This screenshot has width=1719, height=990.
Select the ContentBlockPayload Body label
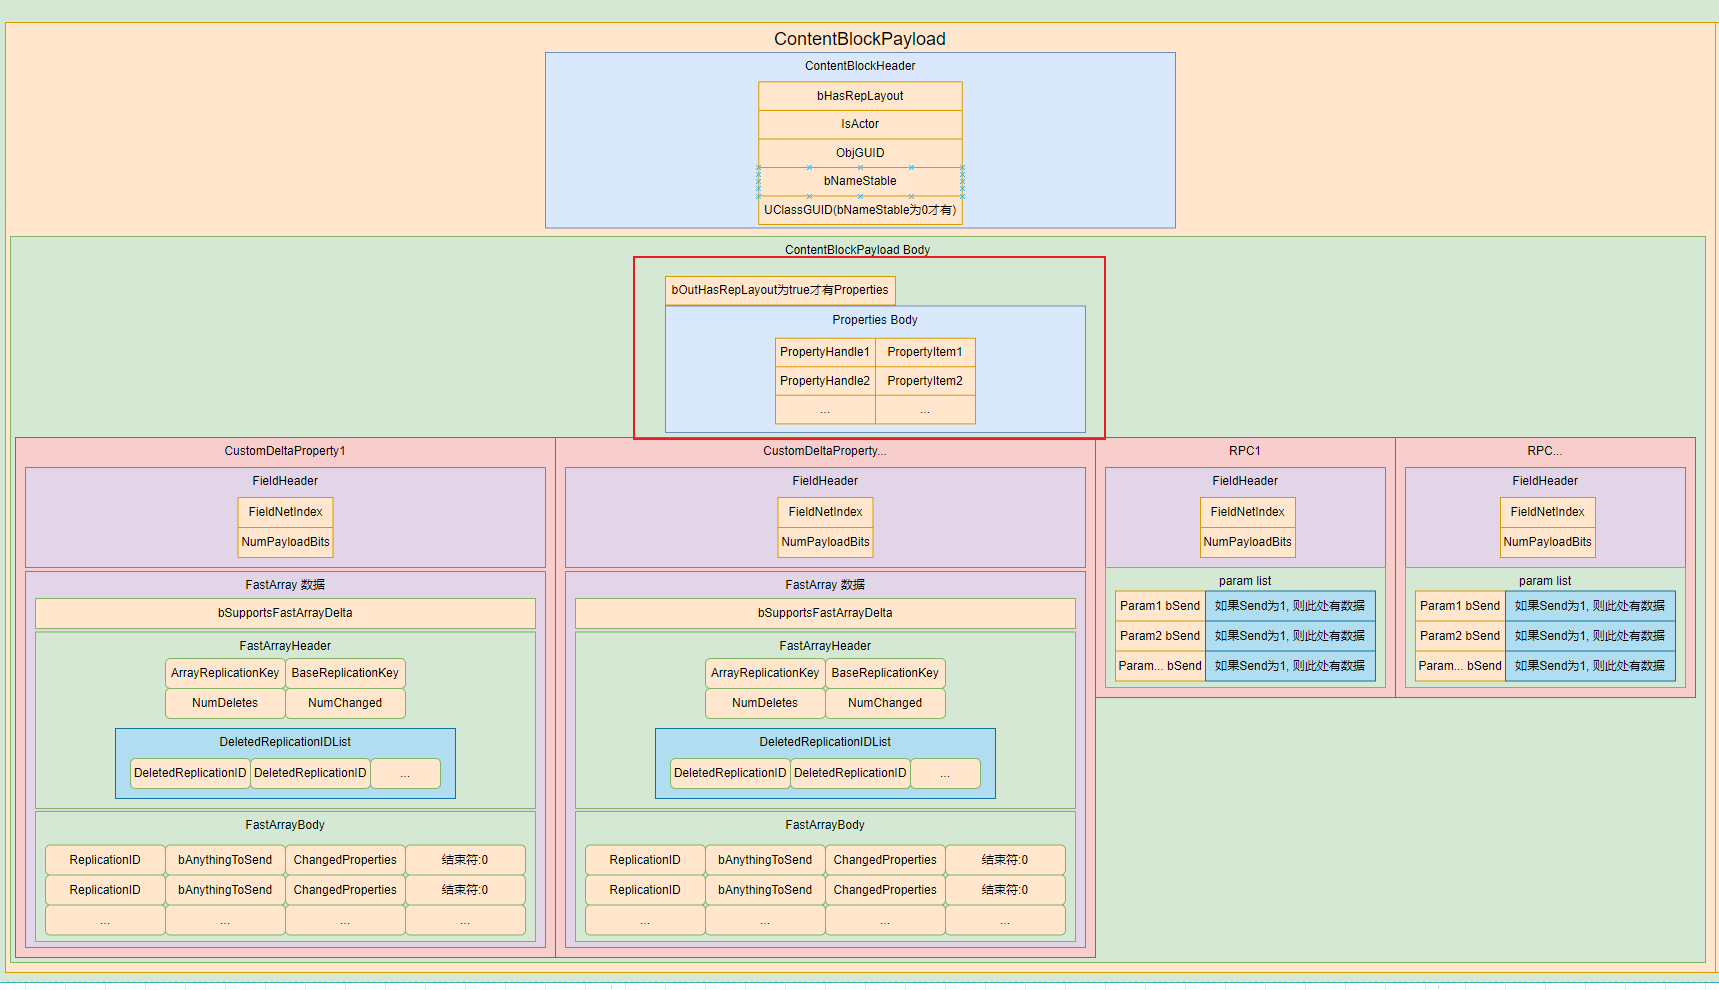857,250
